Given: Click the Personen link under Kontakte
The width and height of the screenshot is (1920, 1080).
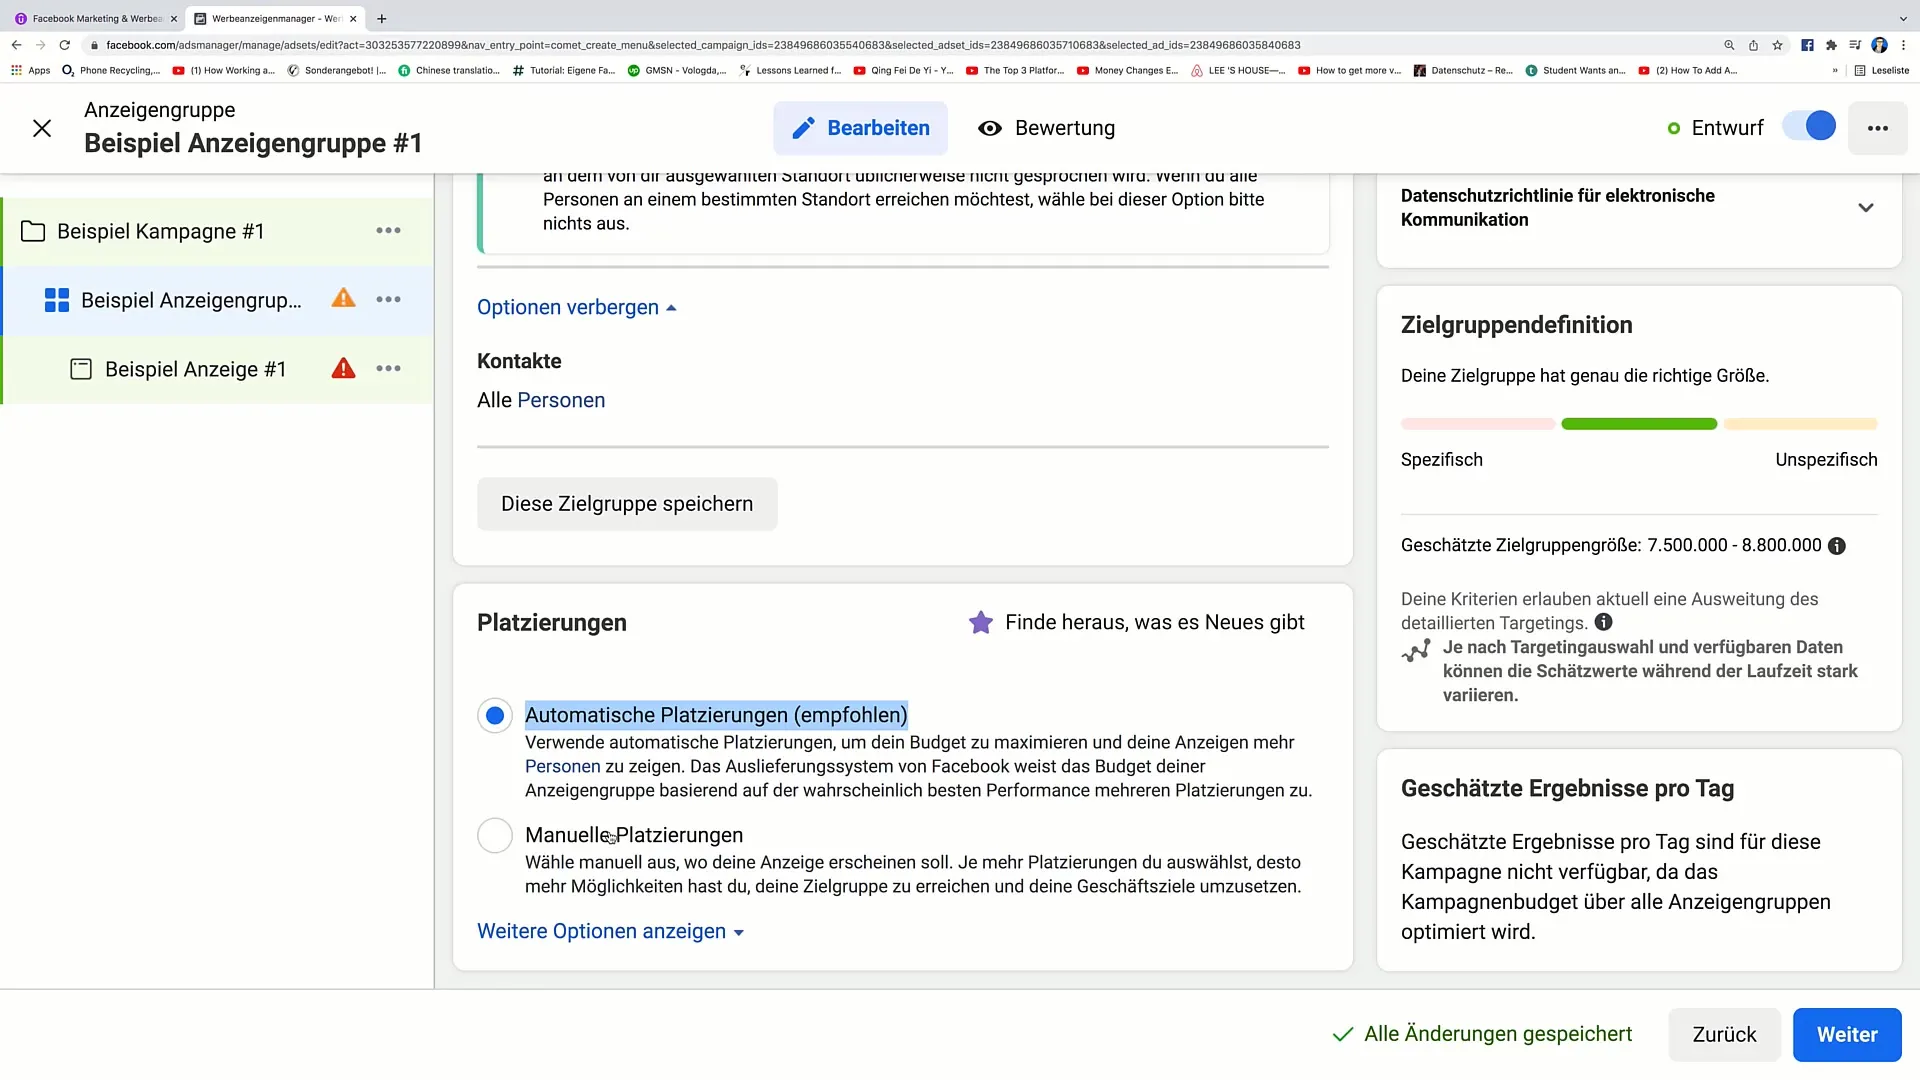Looking at the screenshot, I should (x=560, y=400).
